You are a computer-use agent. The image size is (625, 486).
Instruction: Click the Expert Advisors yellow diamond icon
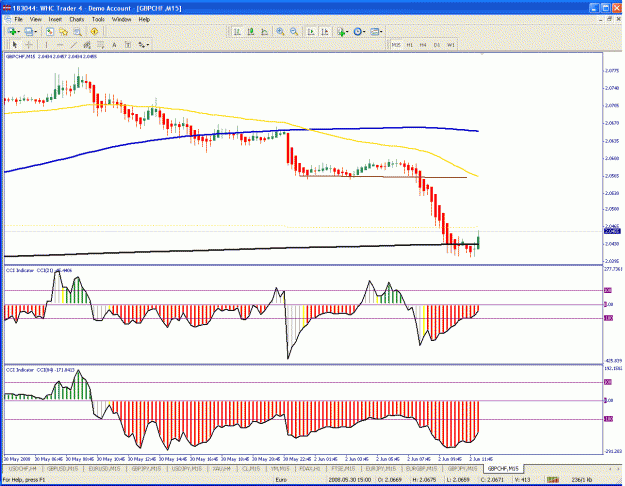(x=94, y=31)
